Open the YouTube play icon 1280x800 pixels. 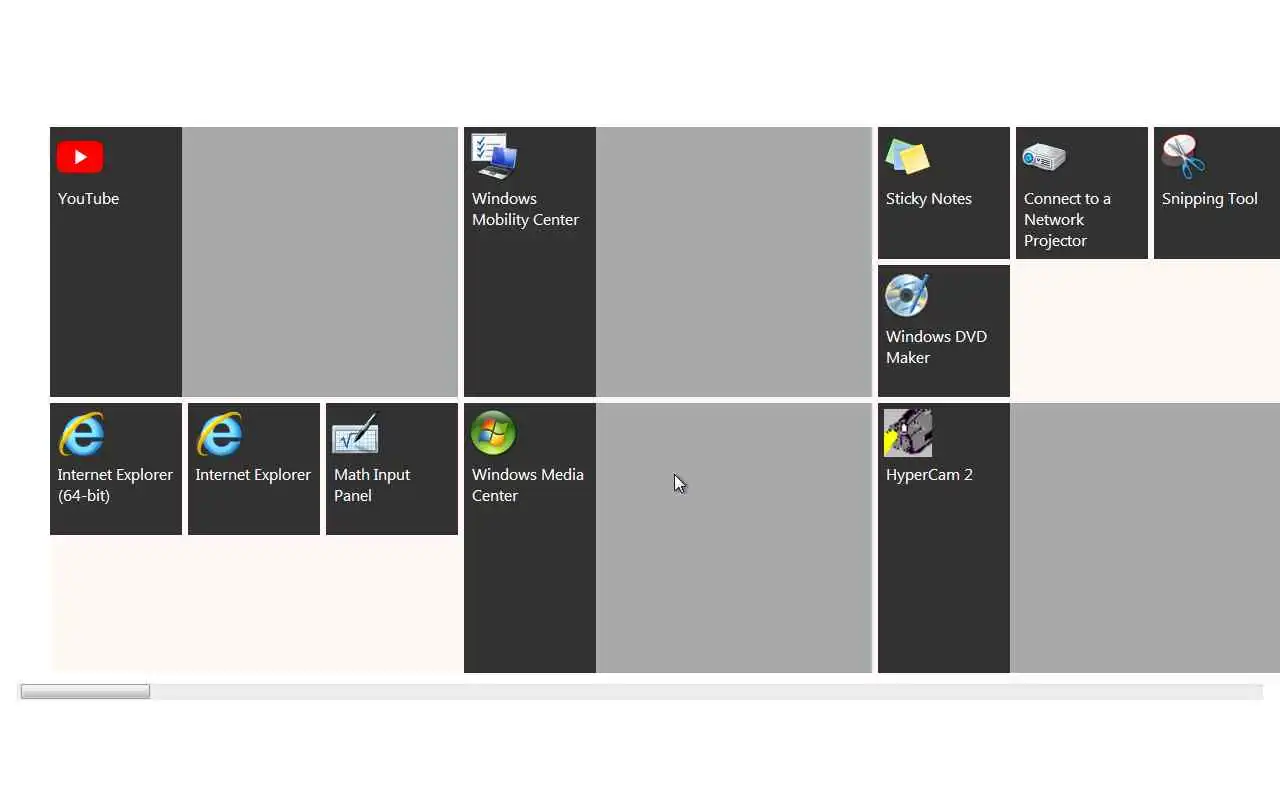(x=80, y=157)
